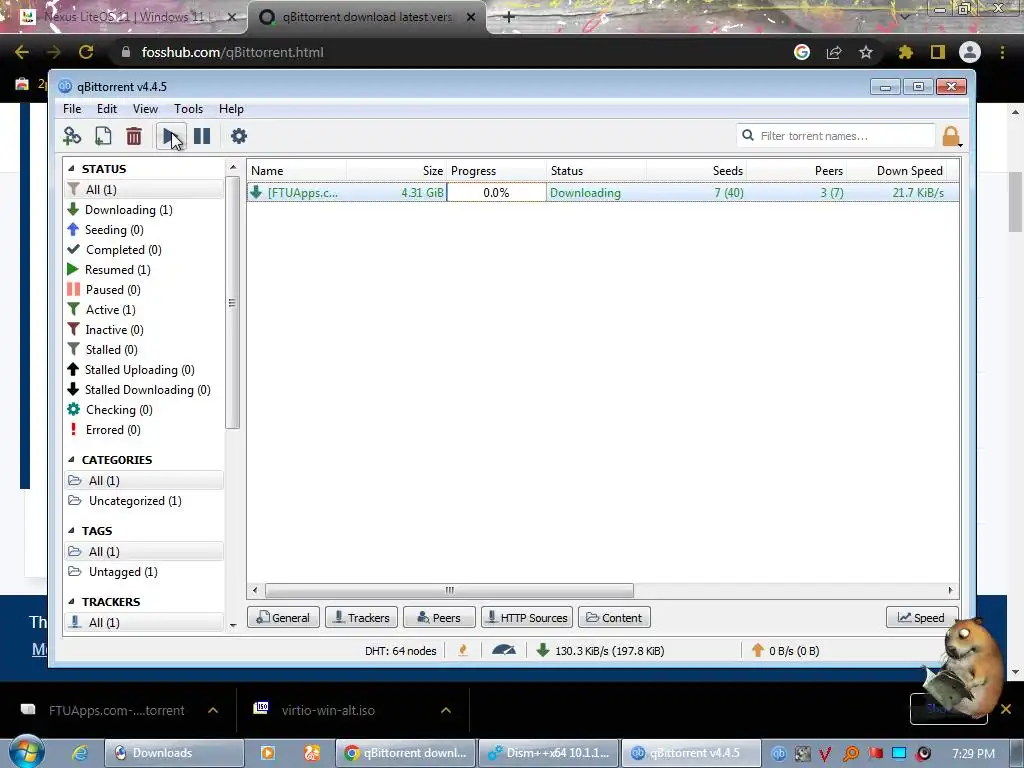Select Stalled Uploading (0) filter

click(x=139, y=370)
